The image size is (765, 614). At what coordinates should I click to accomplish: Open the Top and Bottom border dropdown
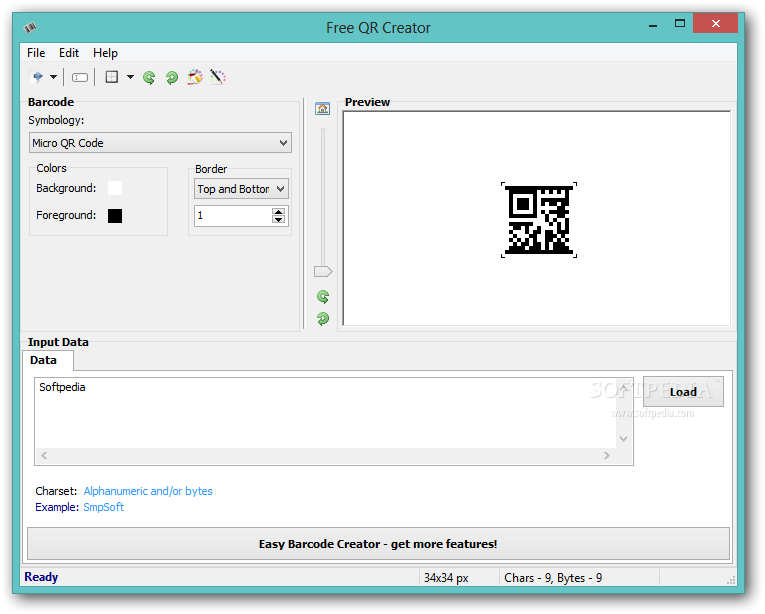(x=241, y=189)
